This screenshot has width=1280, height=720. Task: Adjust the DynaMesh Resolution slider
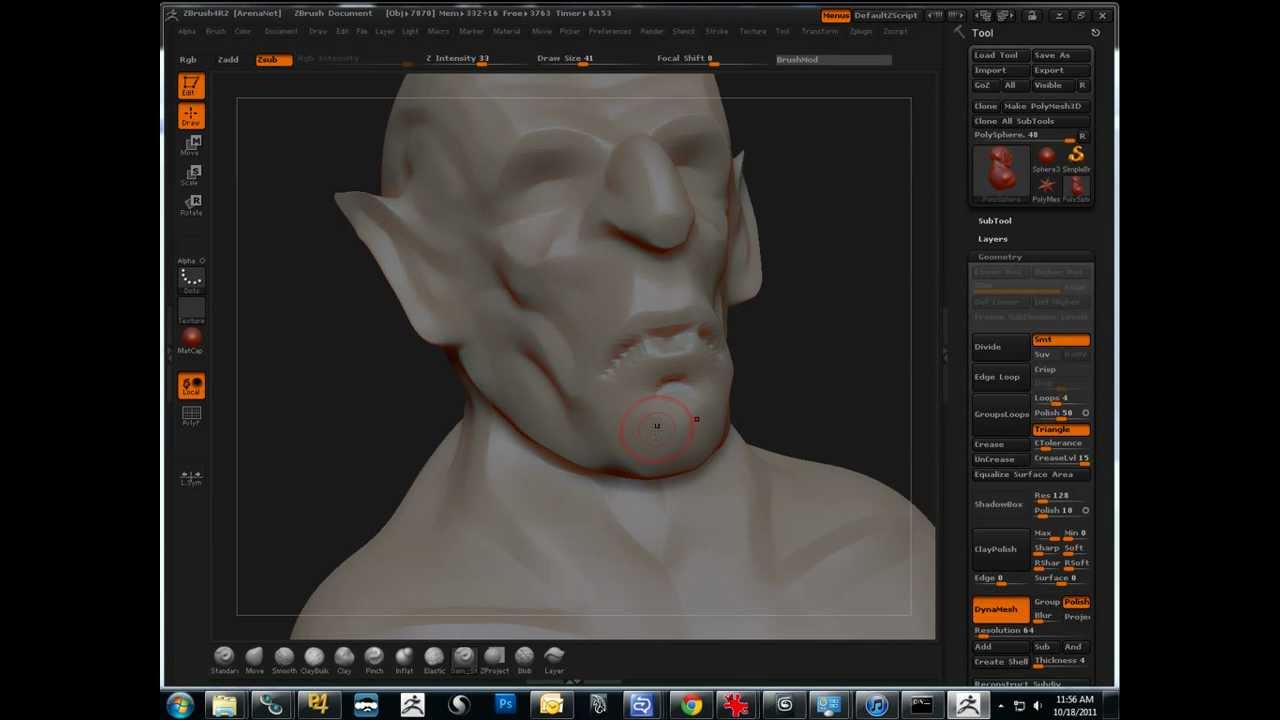tap(1031, 631)
